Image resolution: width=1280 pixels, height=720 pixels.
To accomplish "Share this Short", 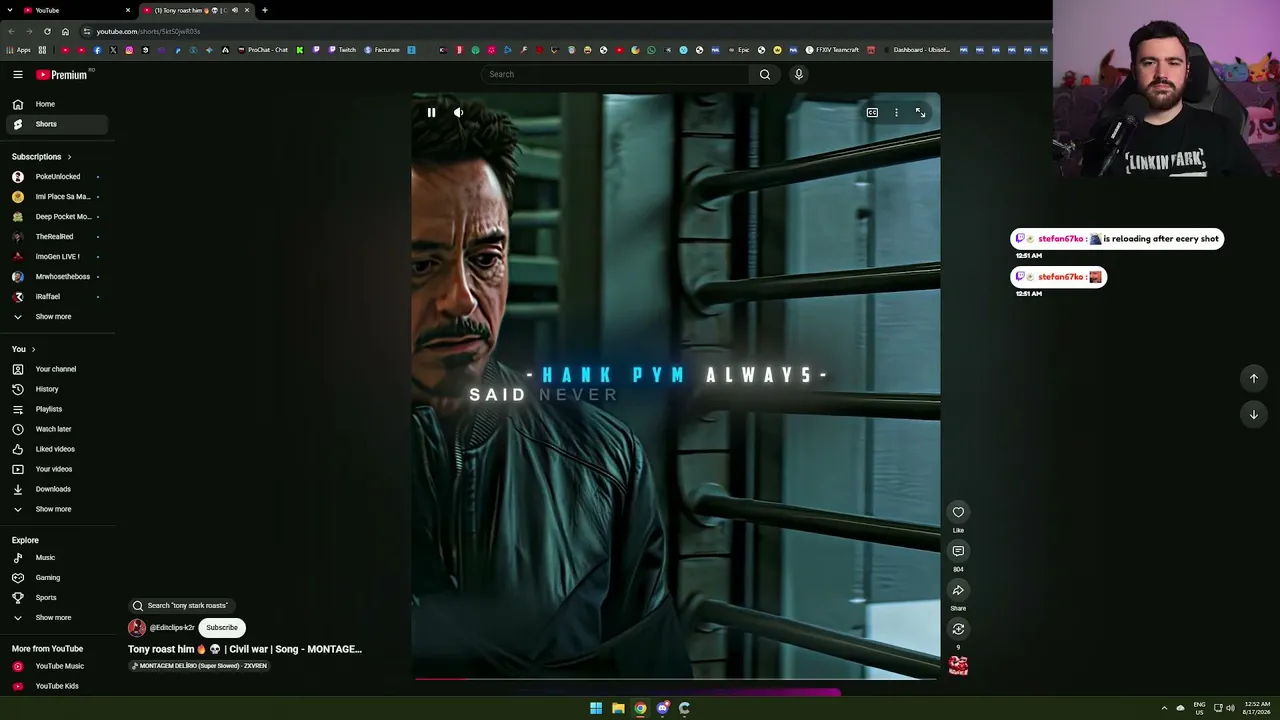I will (958, 590).
